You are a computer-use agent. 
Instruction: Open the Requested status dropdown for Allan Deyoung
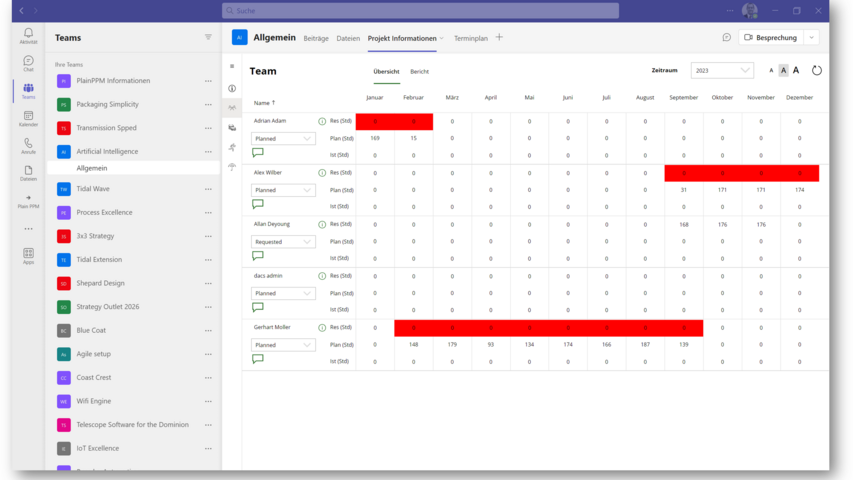[283, 242]
